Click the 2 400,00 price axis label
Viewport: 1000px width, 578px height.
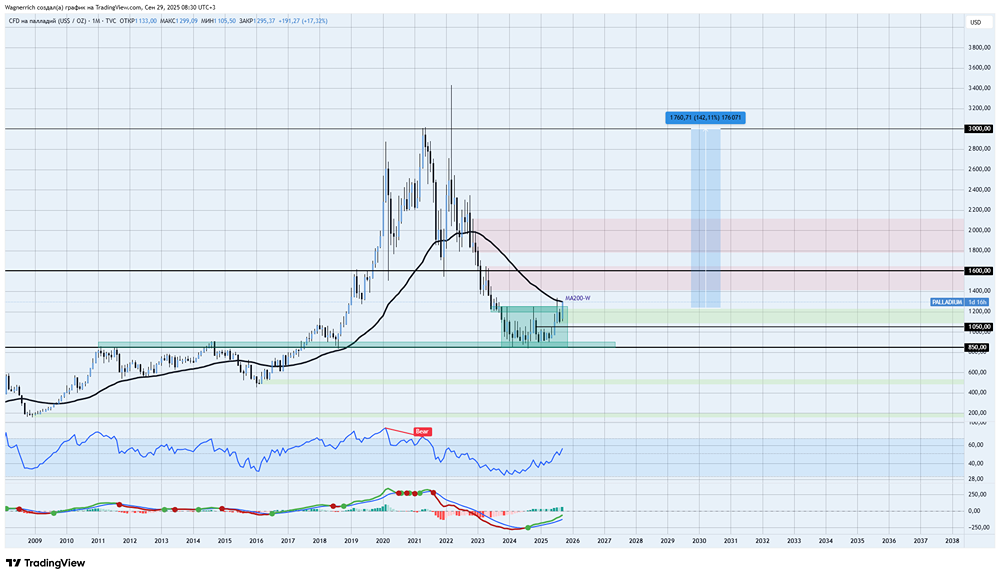(979, 189)
